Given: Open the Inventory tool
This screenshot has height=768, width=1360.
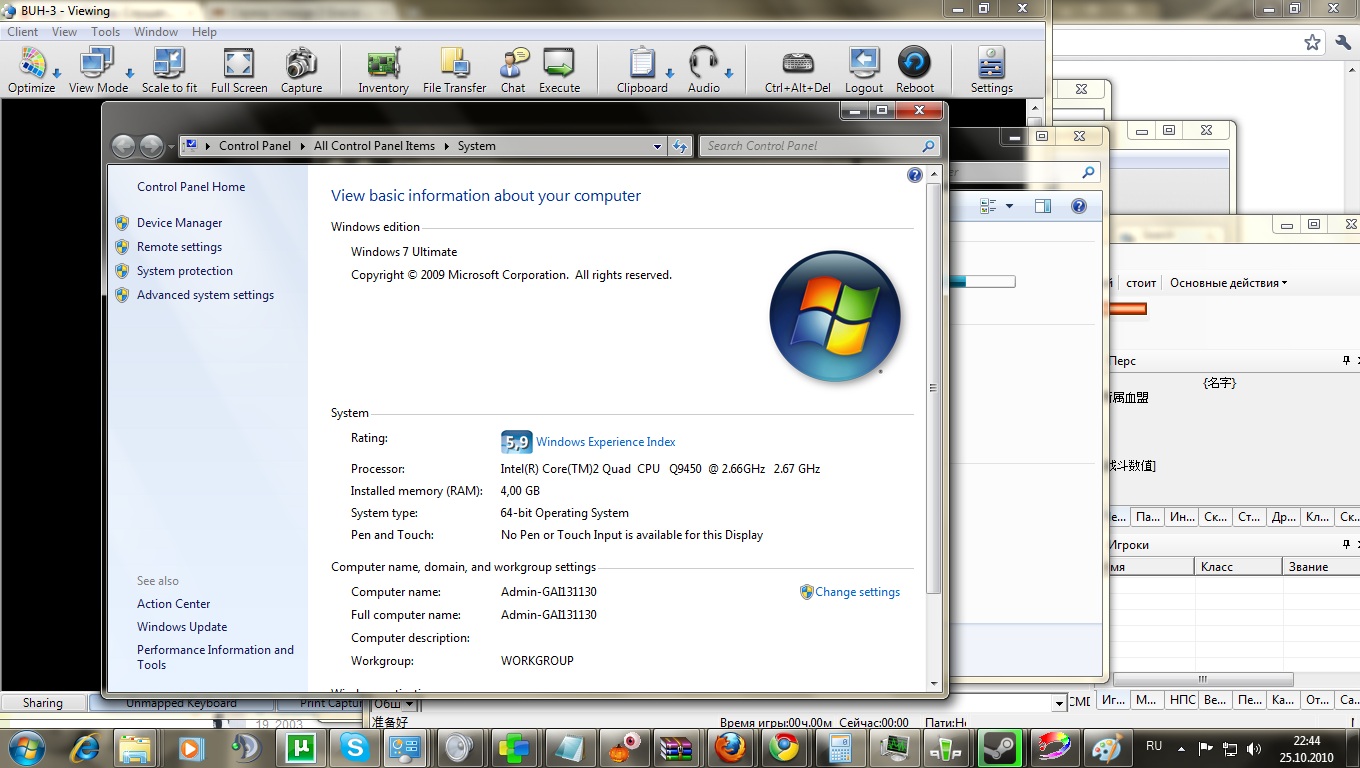Looking at the screenshot, I should click(x=383, y=70).
